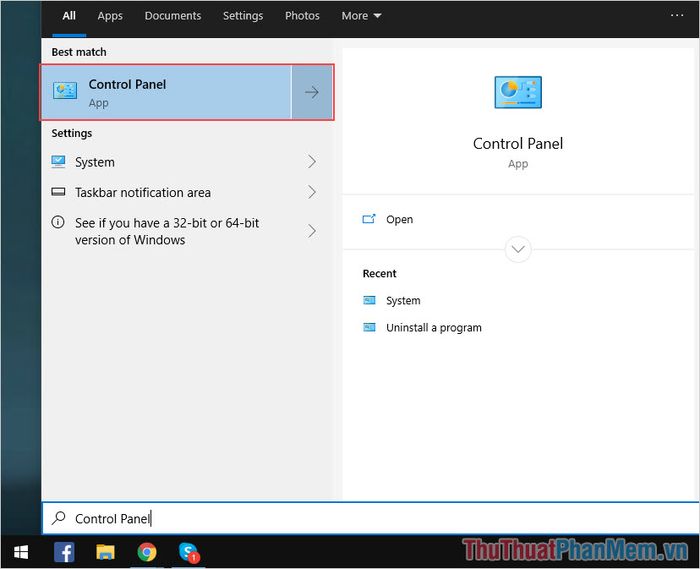Expand the Control Panel result arrow
The width and height of the screenshot is (700, 569).
click(312, 93)
